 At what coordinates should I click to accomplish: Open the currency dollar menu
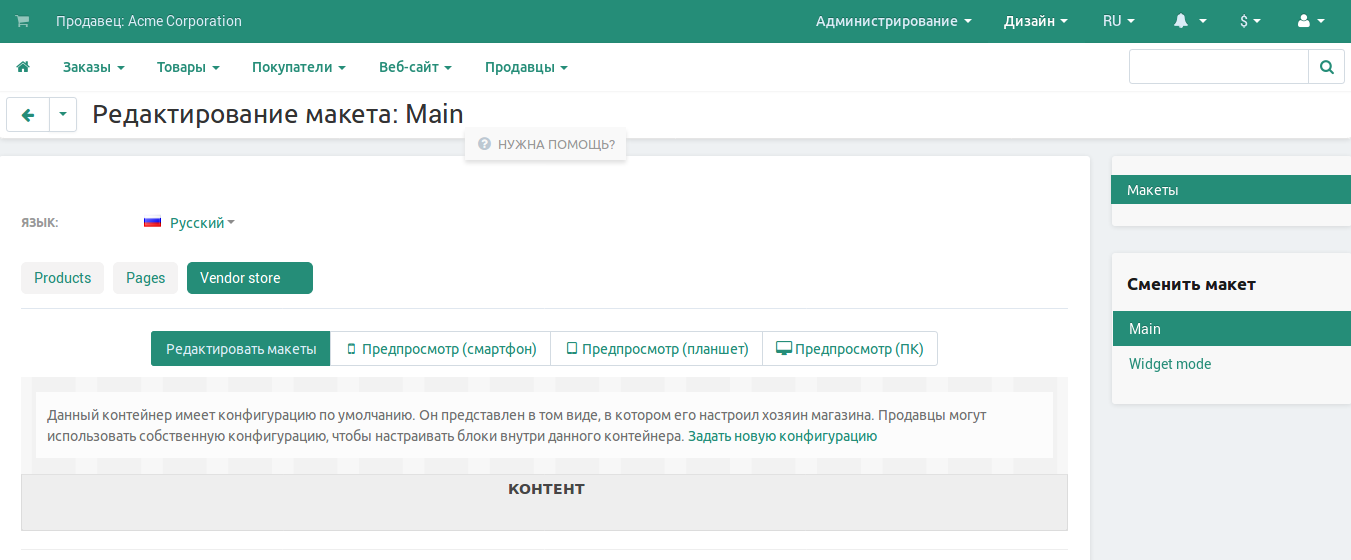coord(1250,21)
